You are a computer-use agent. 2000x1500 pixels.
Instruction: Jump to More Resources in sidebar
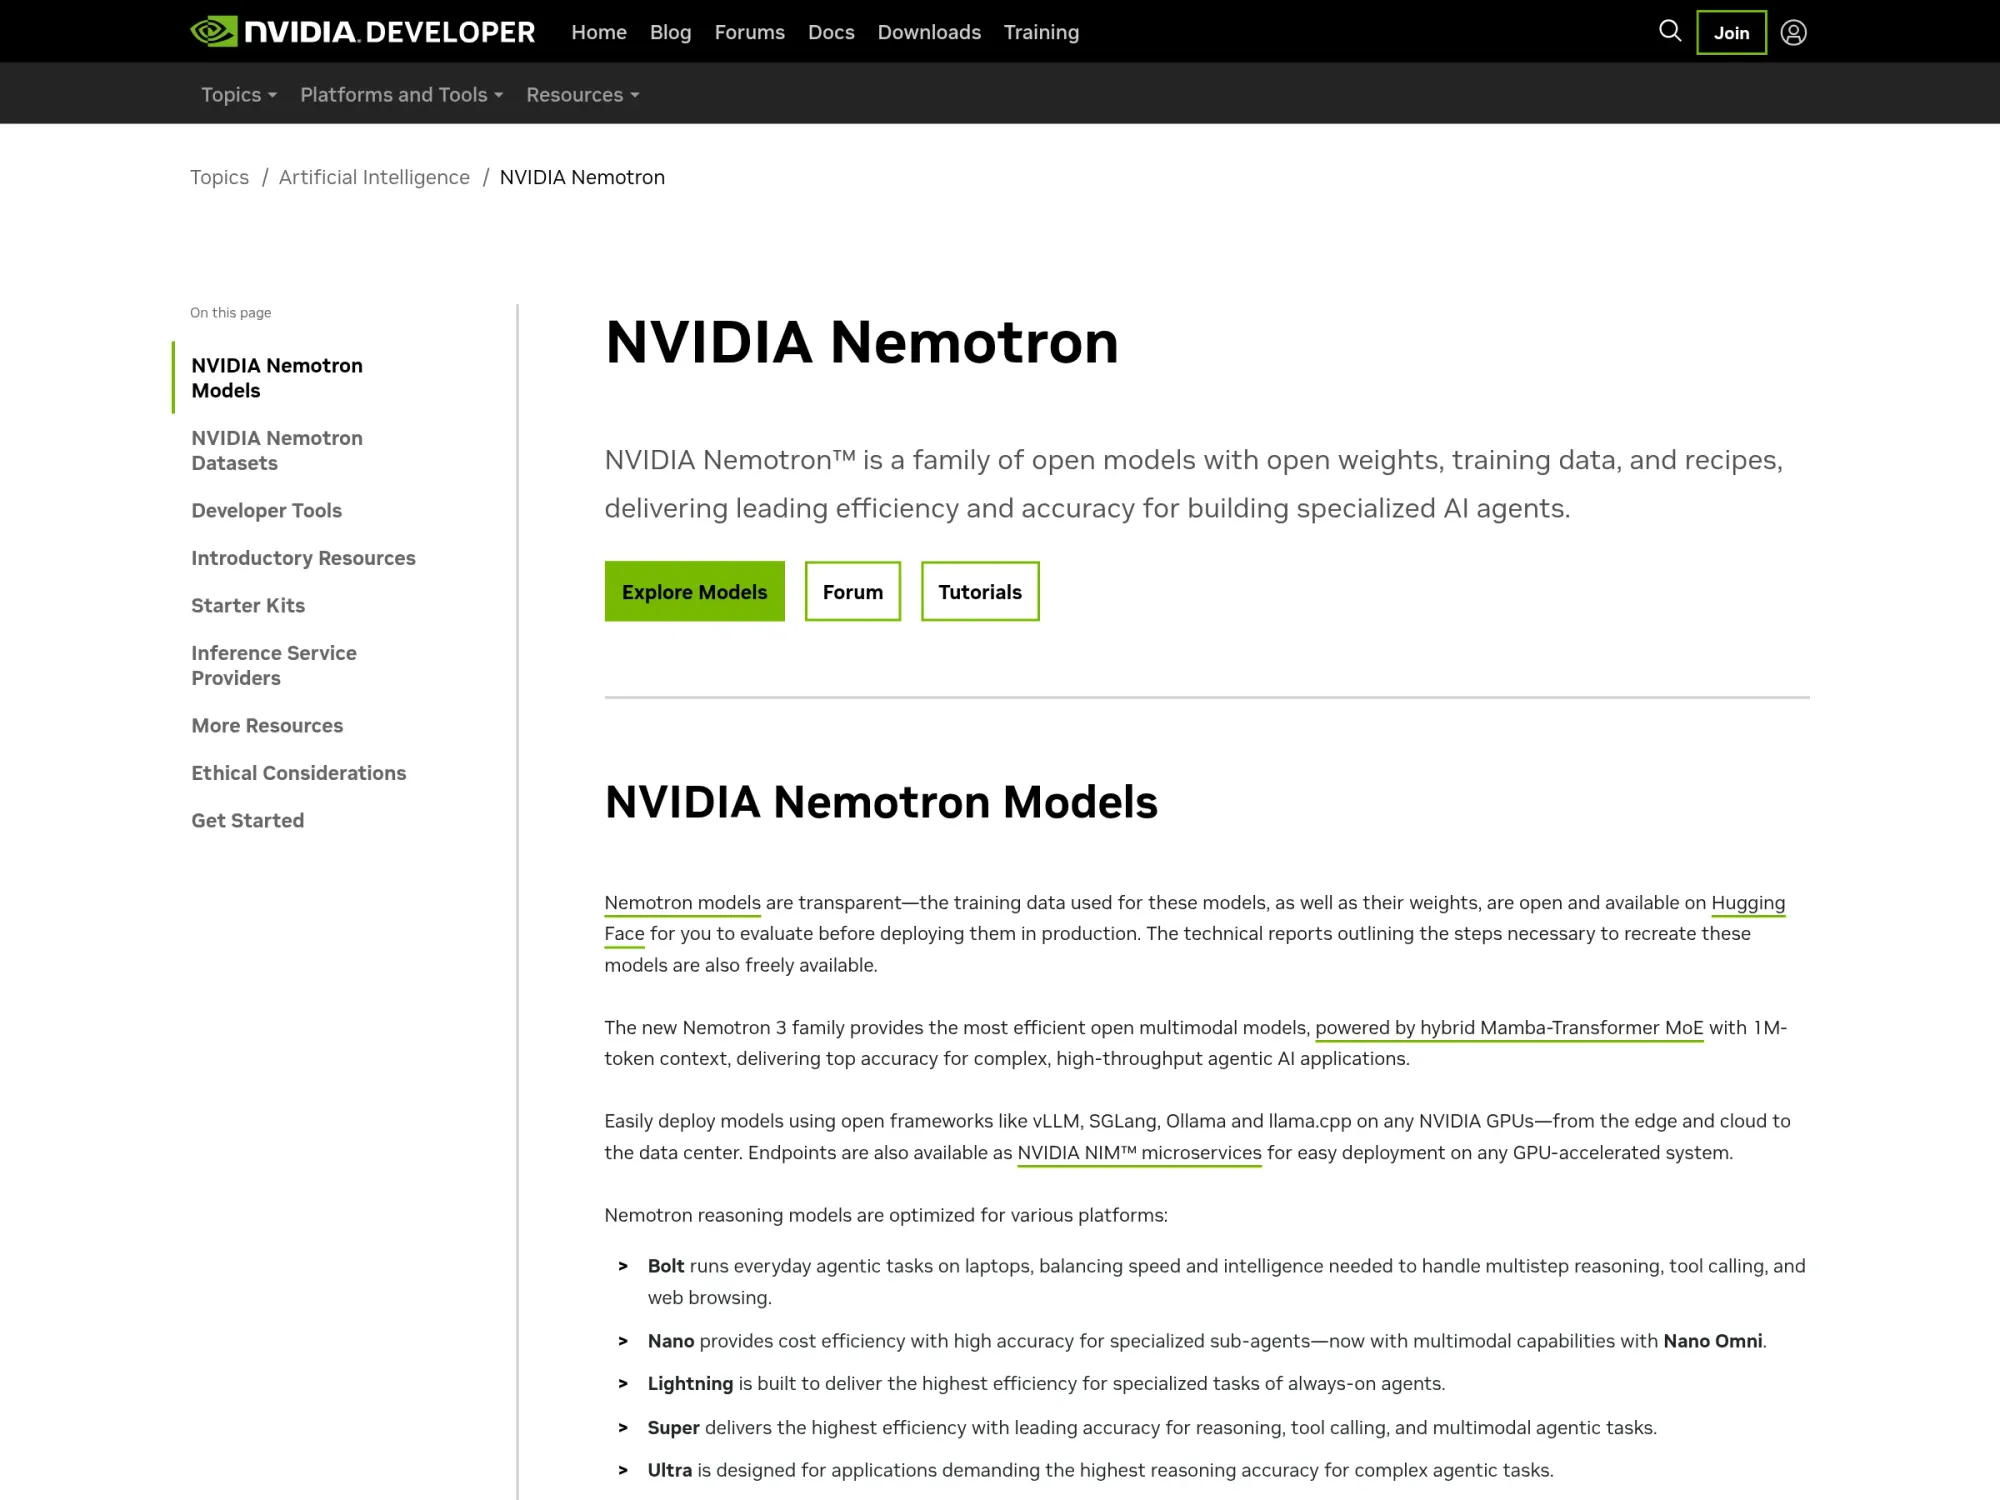click(x=267, y=725)
